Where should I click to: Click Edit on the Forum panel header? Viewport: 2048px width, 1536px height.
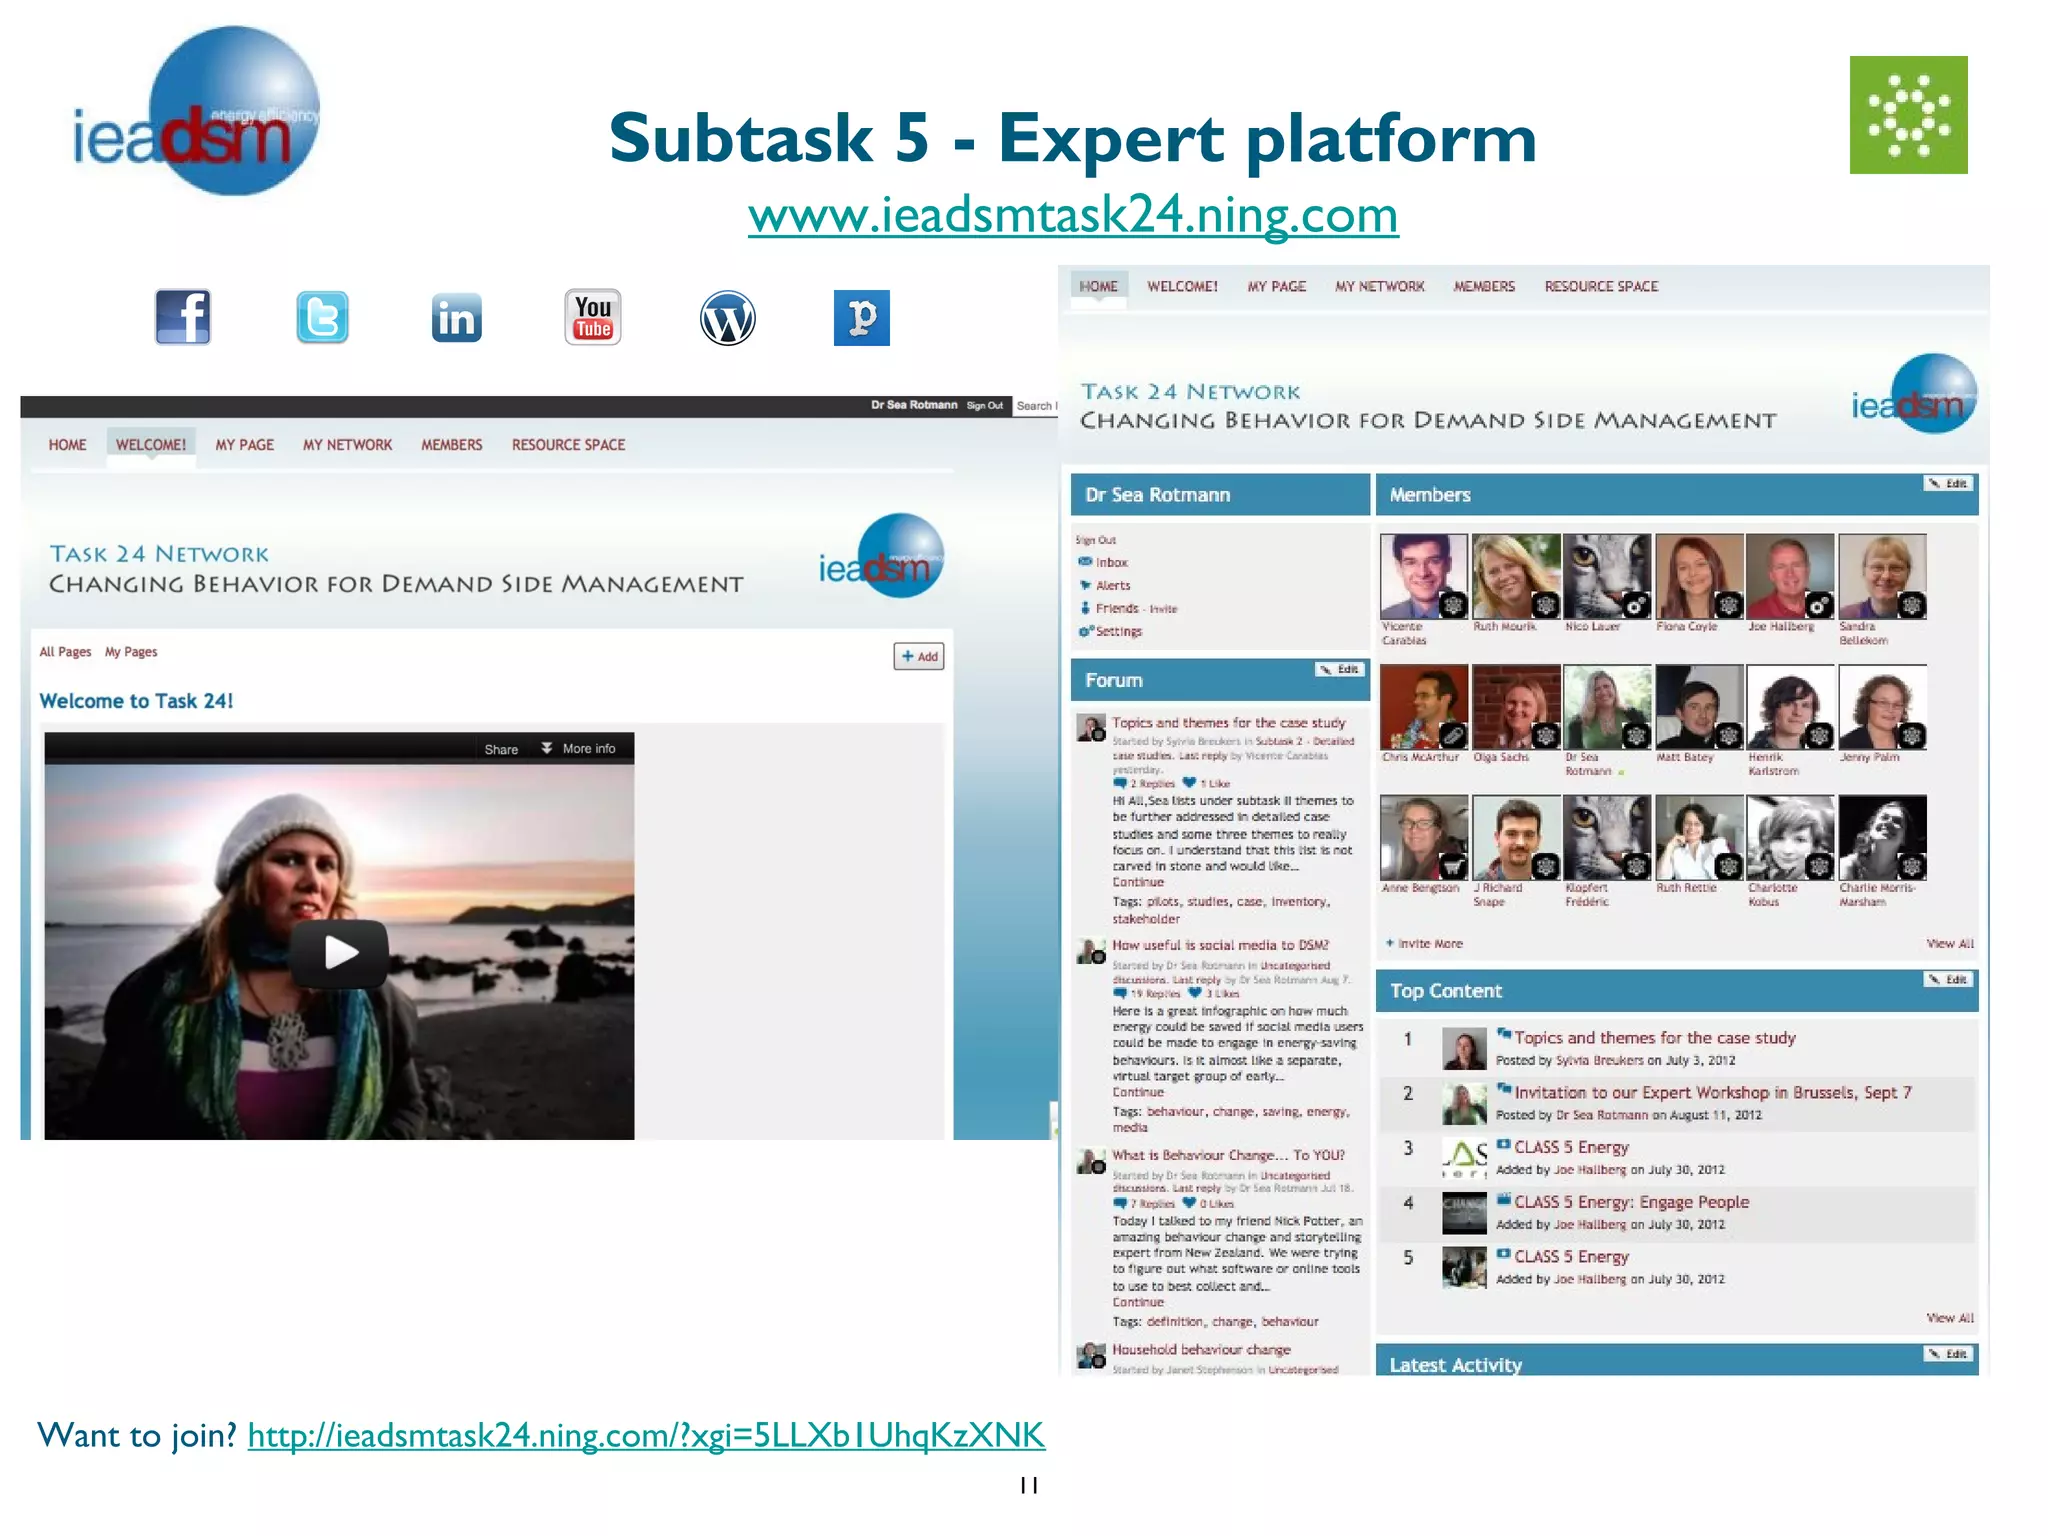(1339, 670)
